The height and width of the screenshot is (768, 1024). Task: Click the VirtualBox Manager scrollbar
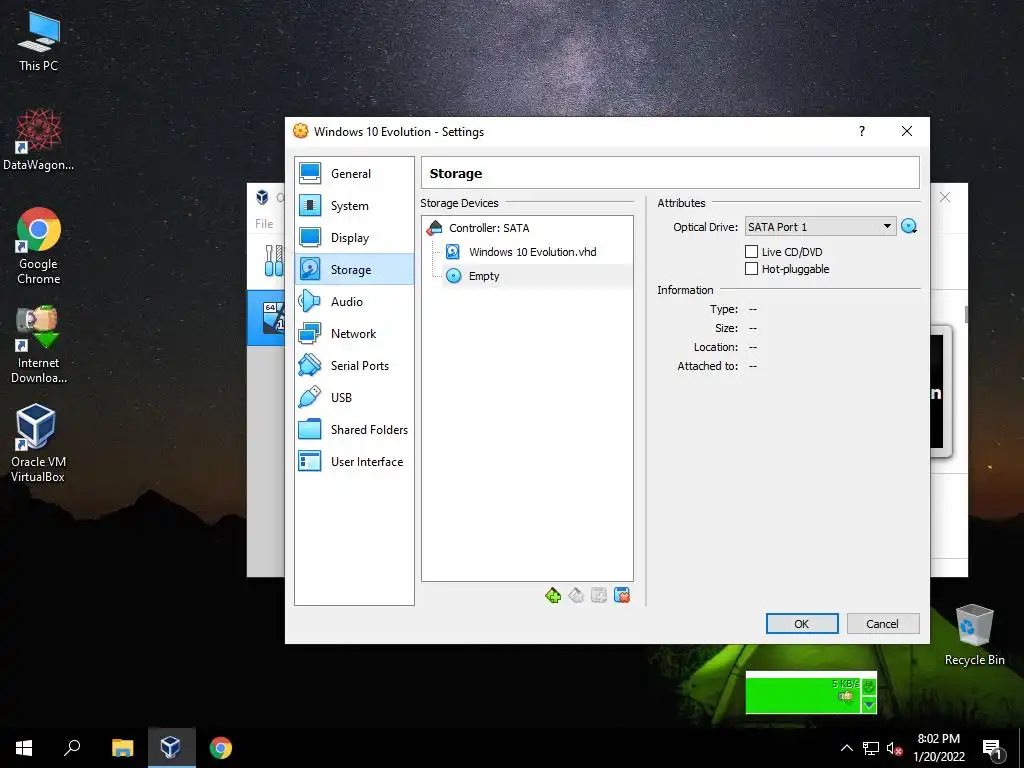tap(966, 313)
